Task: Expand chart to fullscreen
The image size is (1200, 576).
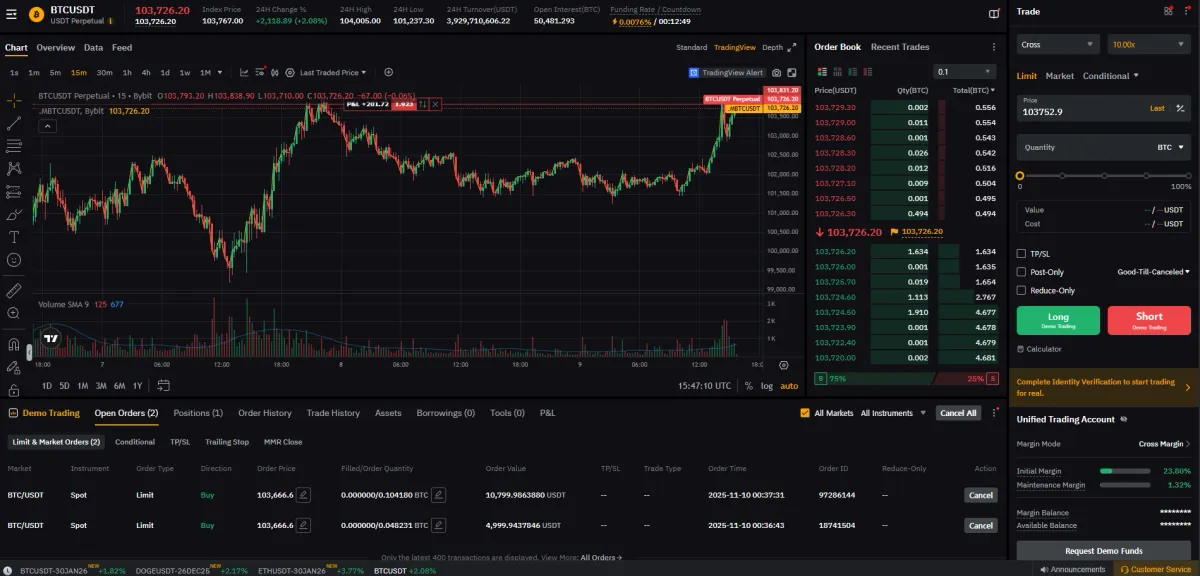Action: pos(792,73)
